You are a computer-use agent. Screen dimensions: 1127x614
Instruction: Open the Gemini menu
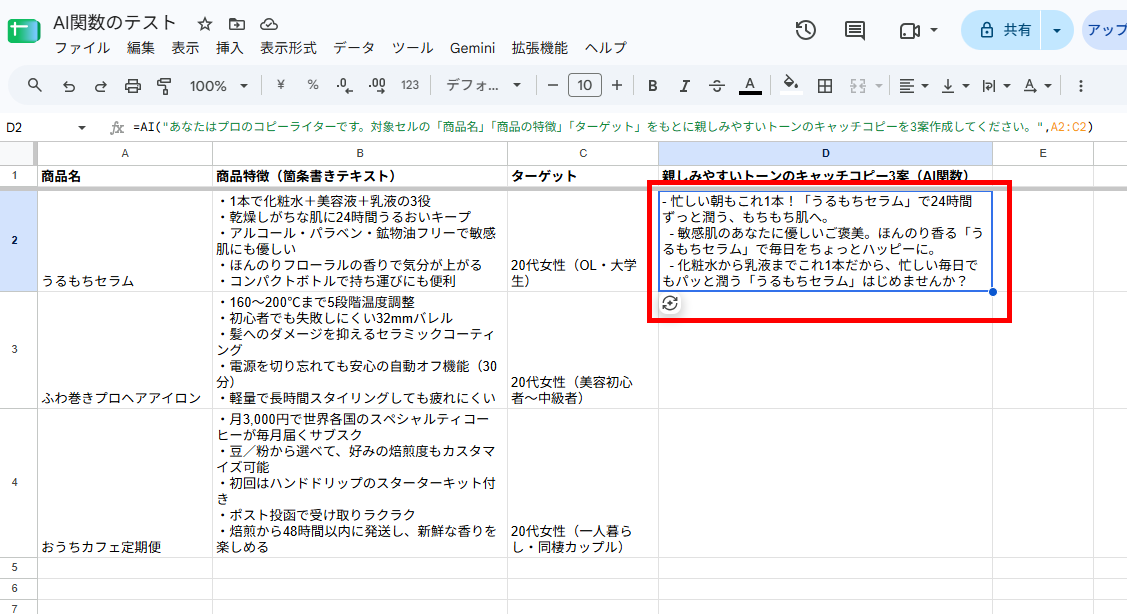coord(472,48)
